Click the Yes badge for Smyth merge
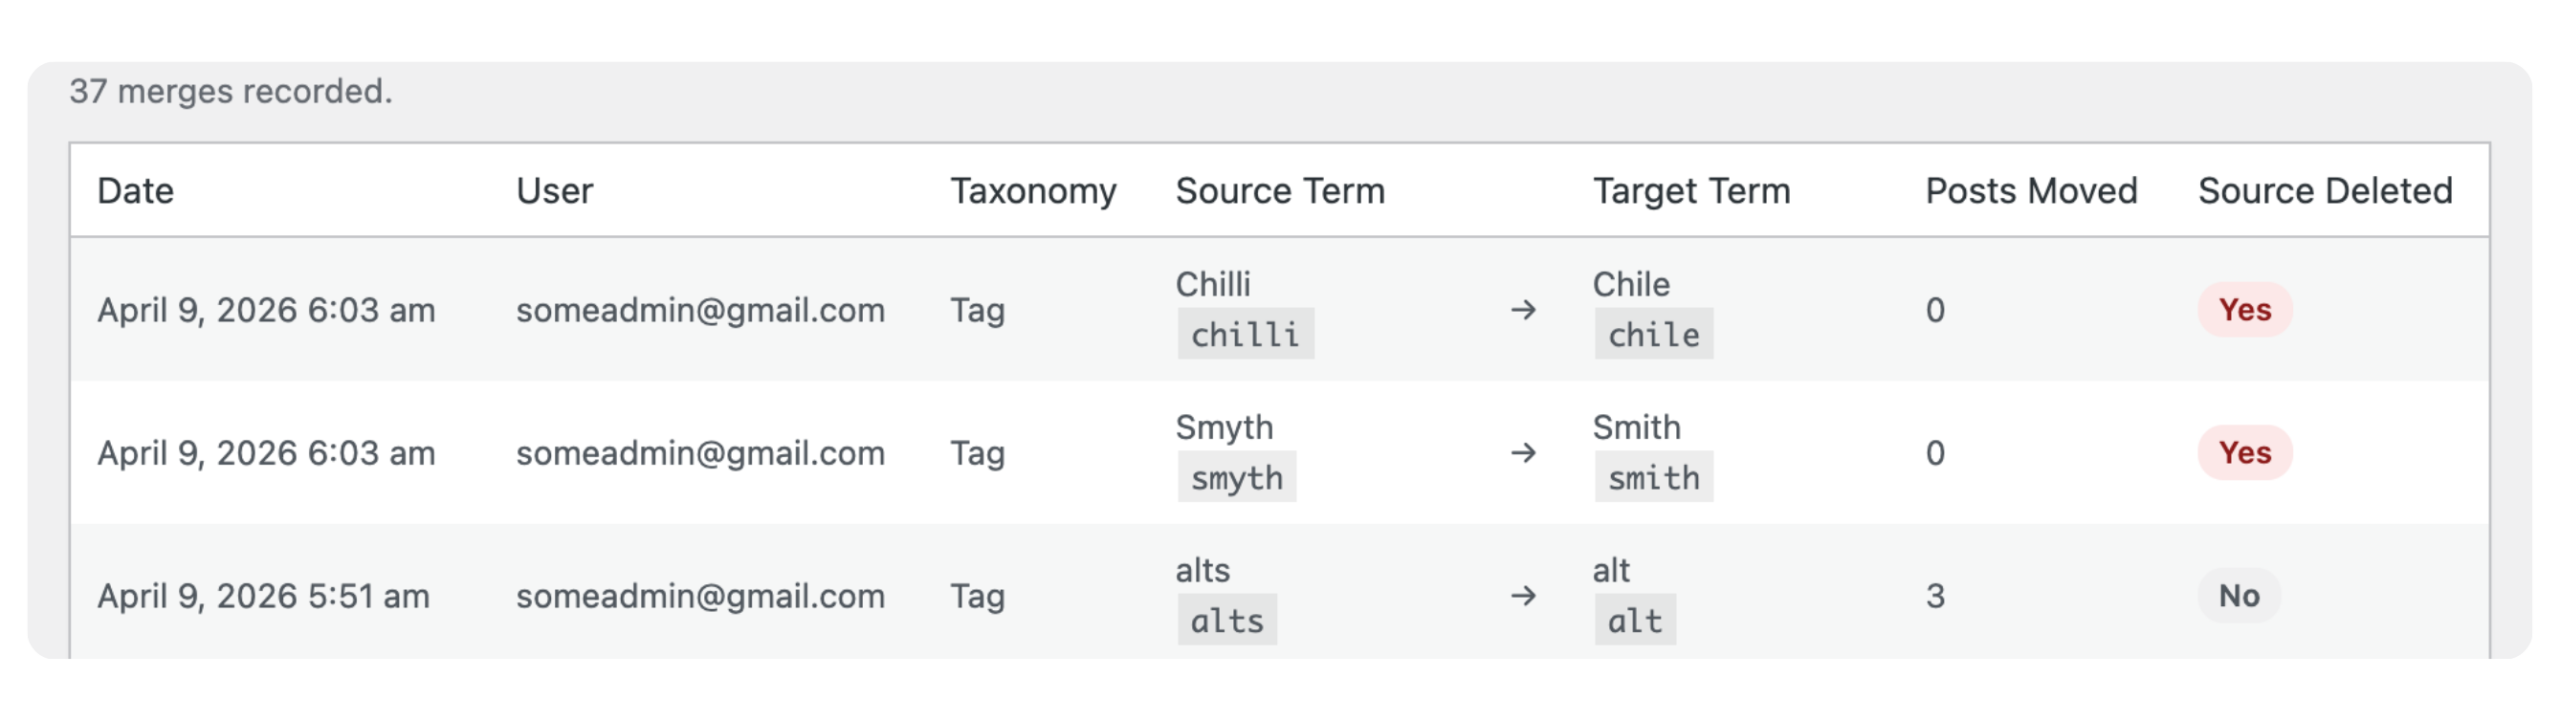The image size is (2560, 721). pos(2244,453)
